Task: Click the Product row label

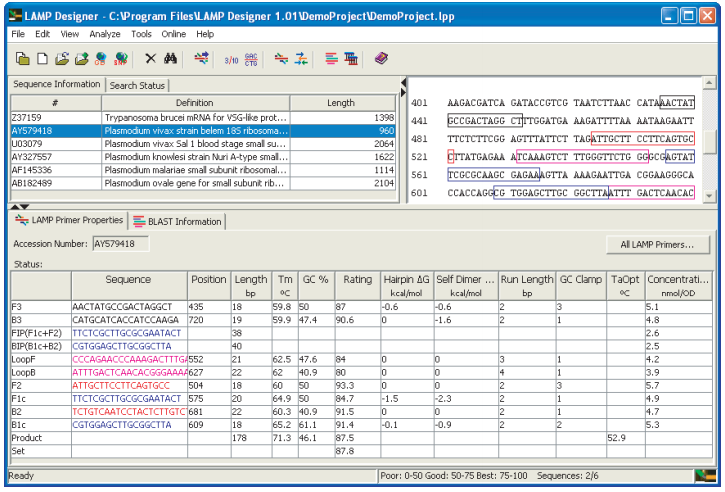Action: click(x=41, y=438)
